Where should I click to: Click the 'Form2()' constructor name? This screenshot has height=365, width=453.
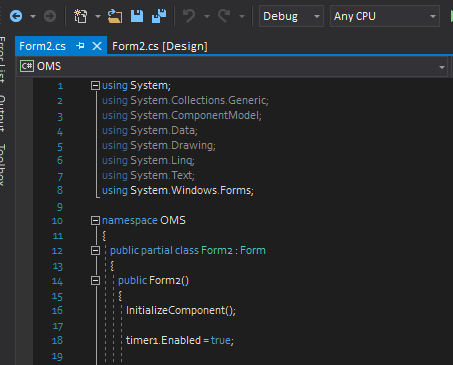point(169,280)
